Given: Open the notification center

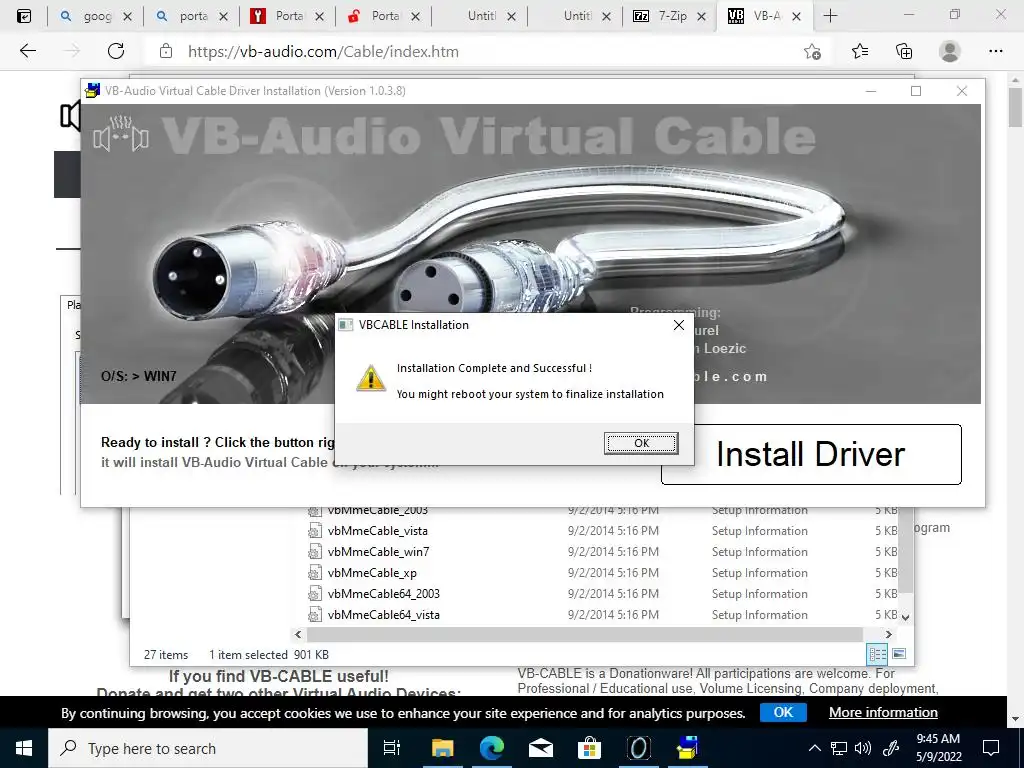Looking at the screenshot, I should (991, 748).
